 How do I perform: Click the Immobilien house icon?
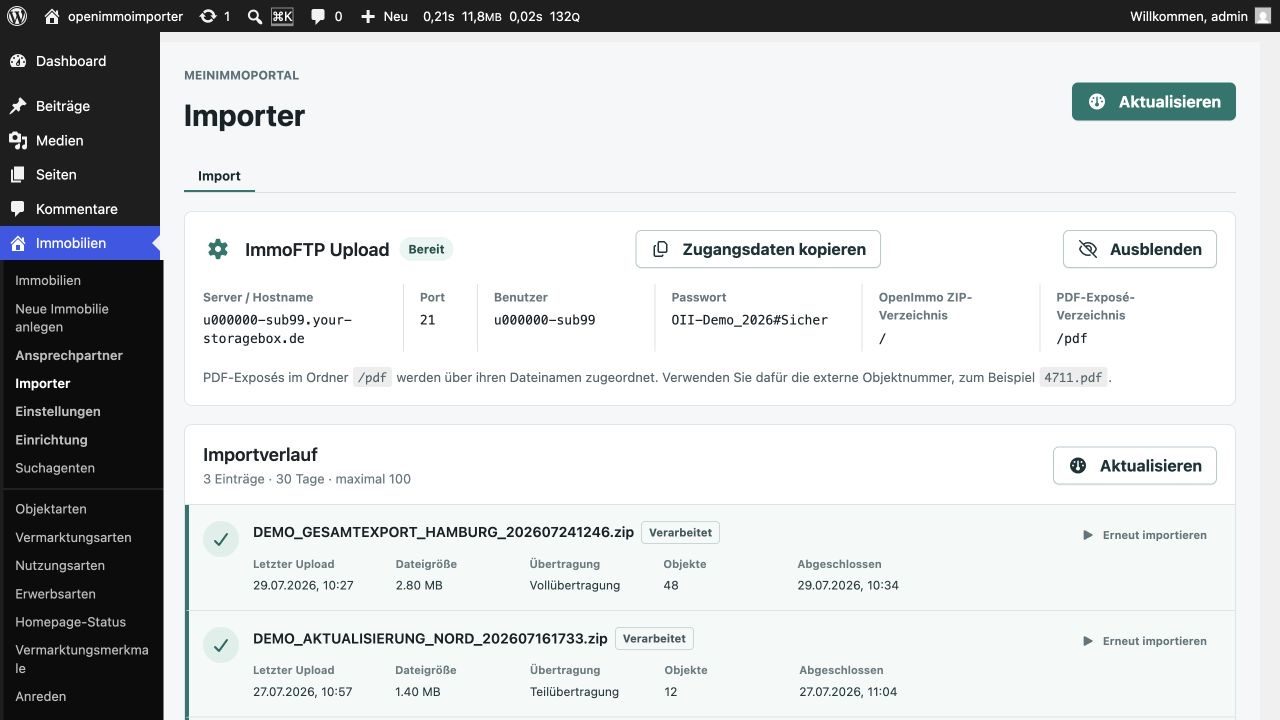point(18,243)
